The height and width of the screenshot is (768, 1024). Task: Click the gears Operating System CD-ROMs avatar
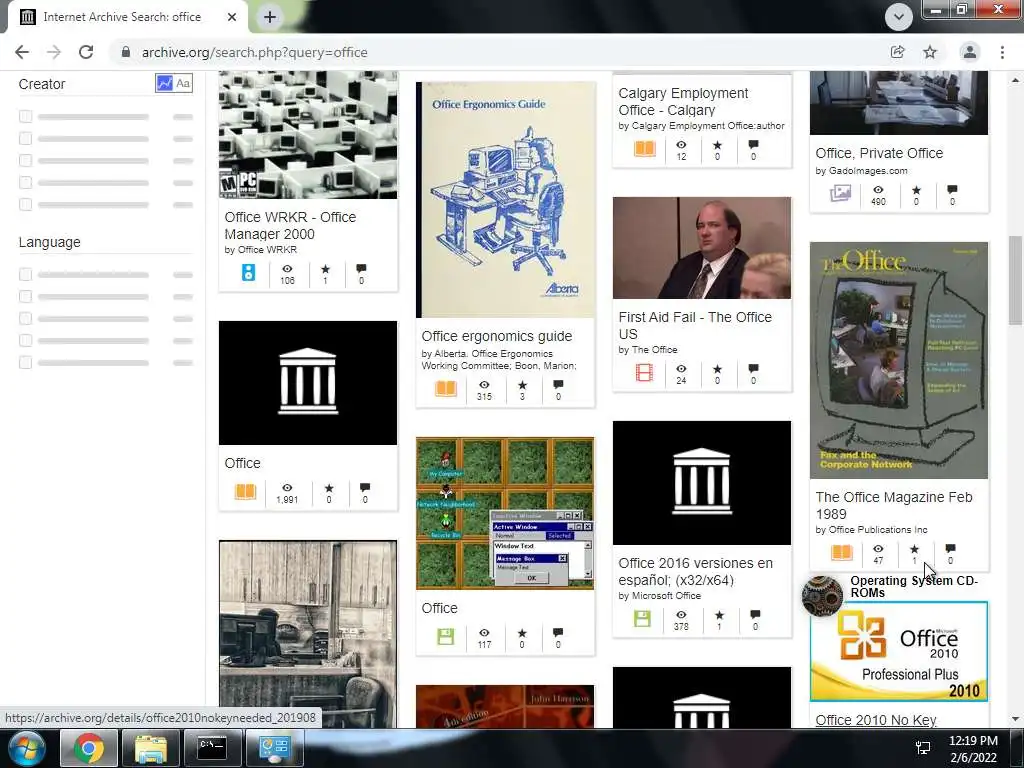coord(822,596)
